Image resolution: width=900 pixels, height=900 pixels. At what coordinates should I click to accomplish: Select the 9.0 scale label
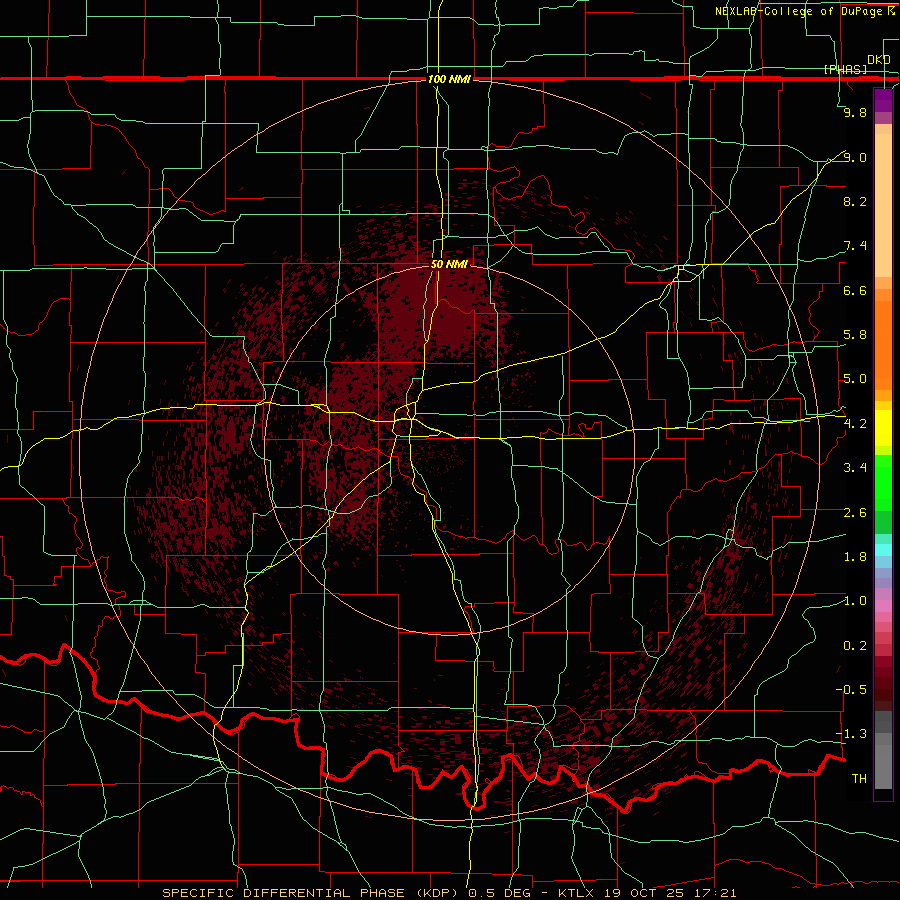point(855,157)
